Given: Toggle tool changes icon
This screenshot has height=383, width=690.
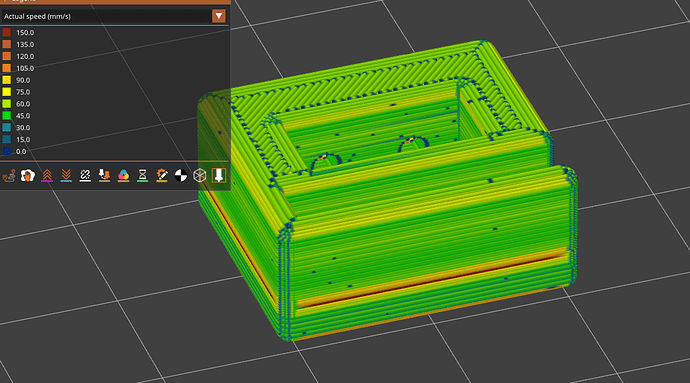Looking at the screenshot, I should click(x=104, y=176).
